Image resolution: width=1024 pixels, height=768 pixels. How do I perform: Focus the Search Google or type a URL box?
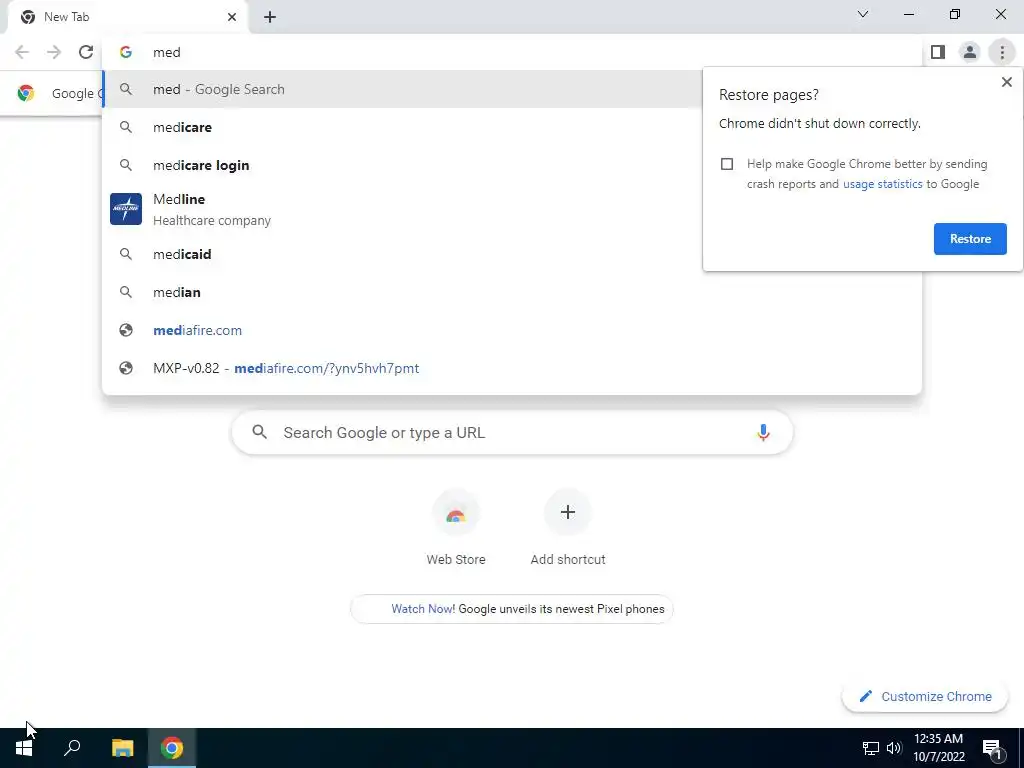[512, 432]
